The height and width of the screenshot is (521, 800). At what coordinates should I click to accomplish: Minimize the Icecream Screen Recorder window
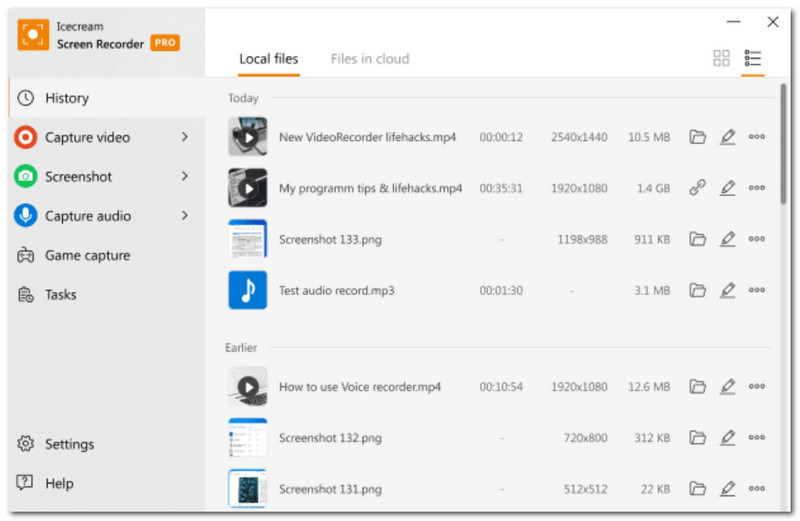click(733, 21)
